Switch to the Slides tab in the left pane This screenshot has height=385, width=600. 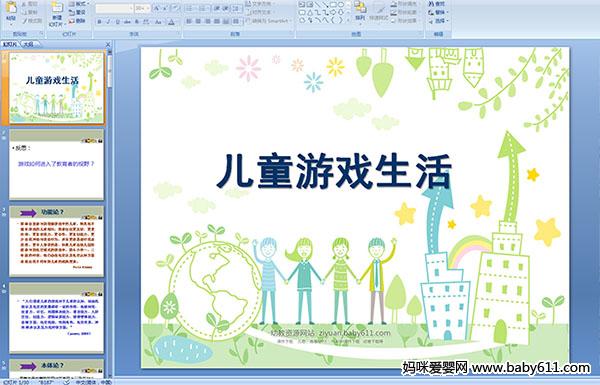pos(10,44)
